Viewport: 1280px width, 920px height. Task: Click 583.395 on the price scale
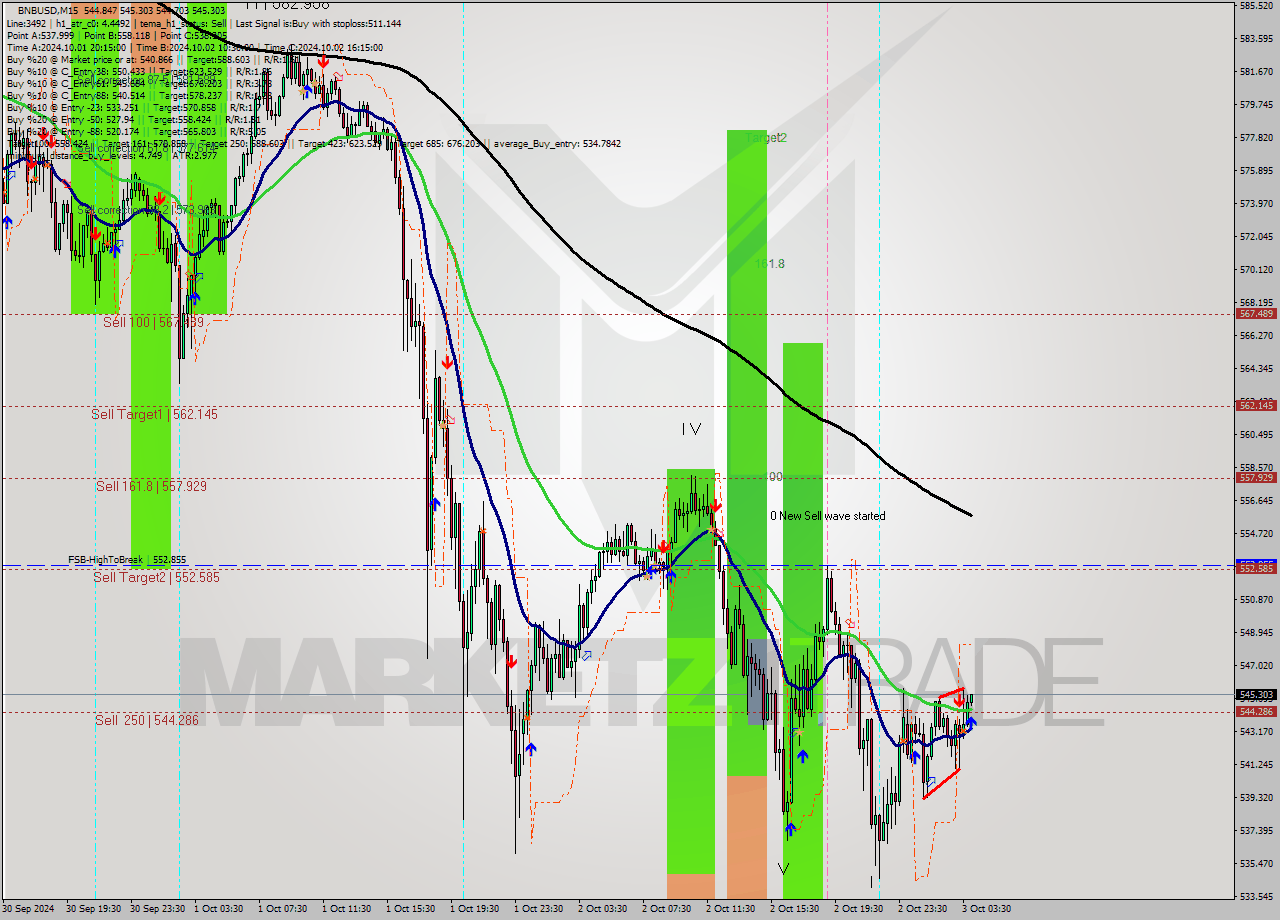(x=1256, y=39)
